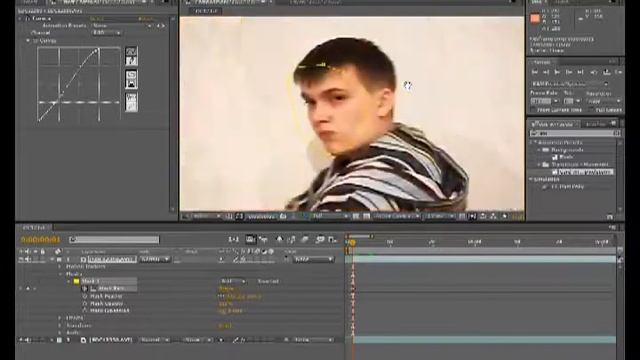This screenshot has width=640, height=360.
Task: Click the Effects & Presets search field
Action: click(575, 133)
